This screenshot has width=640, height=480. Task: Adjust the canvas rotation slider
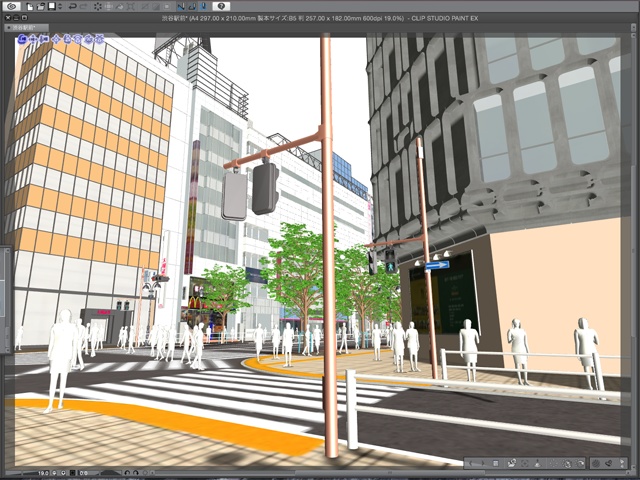pos(111,473)
